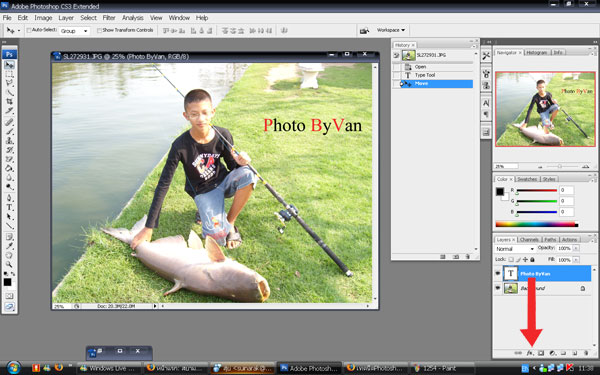Select the Crop tool
The image size is (600, 375).
9,102
